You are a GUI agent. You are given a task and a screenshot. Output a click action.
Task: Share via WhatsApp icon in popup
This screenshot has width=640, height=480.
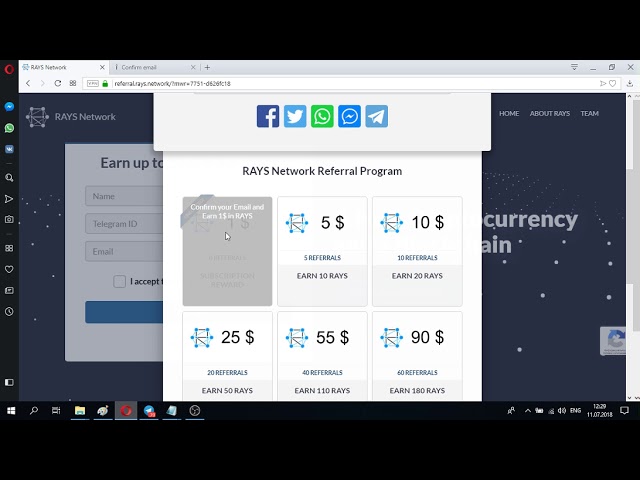[322, 116]
